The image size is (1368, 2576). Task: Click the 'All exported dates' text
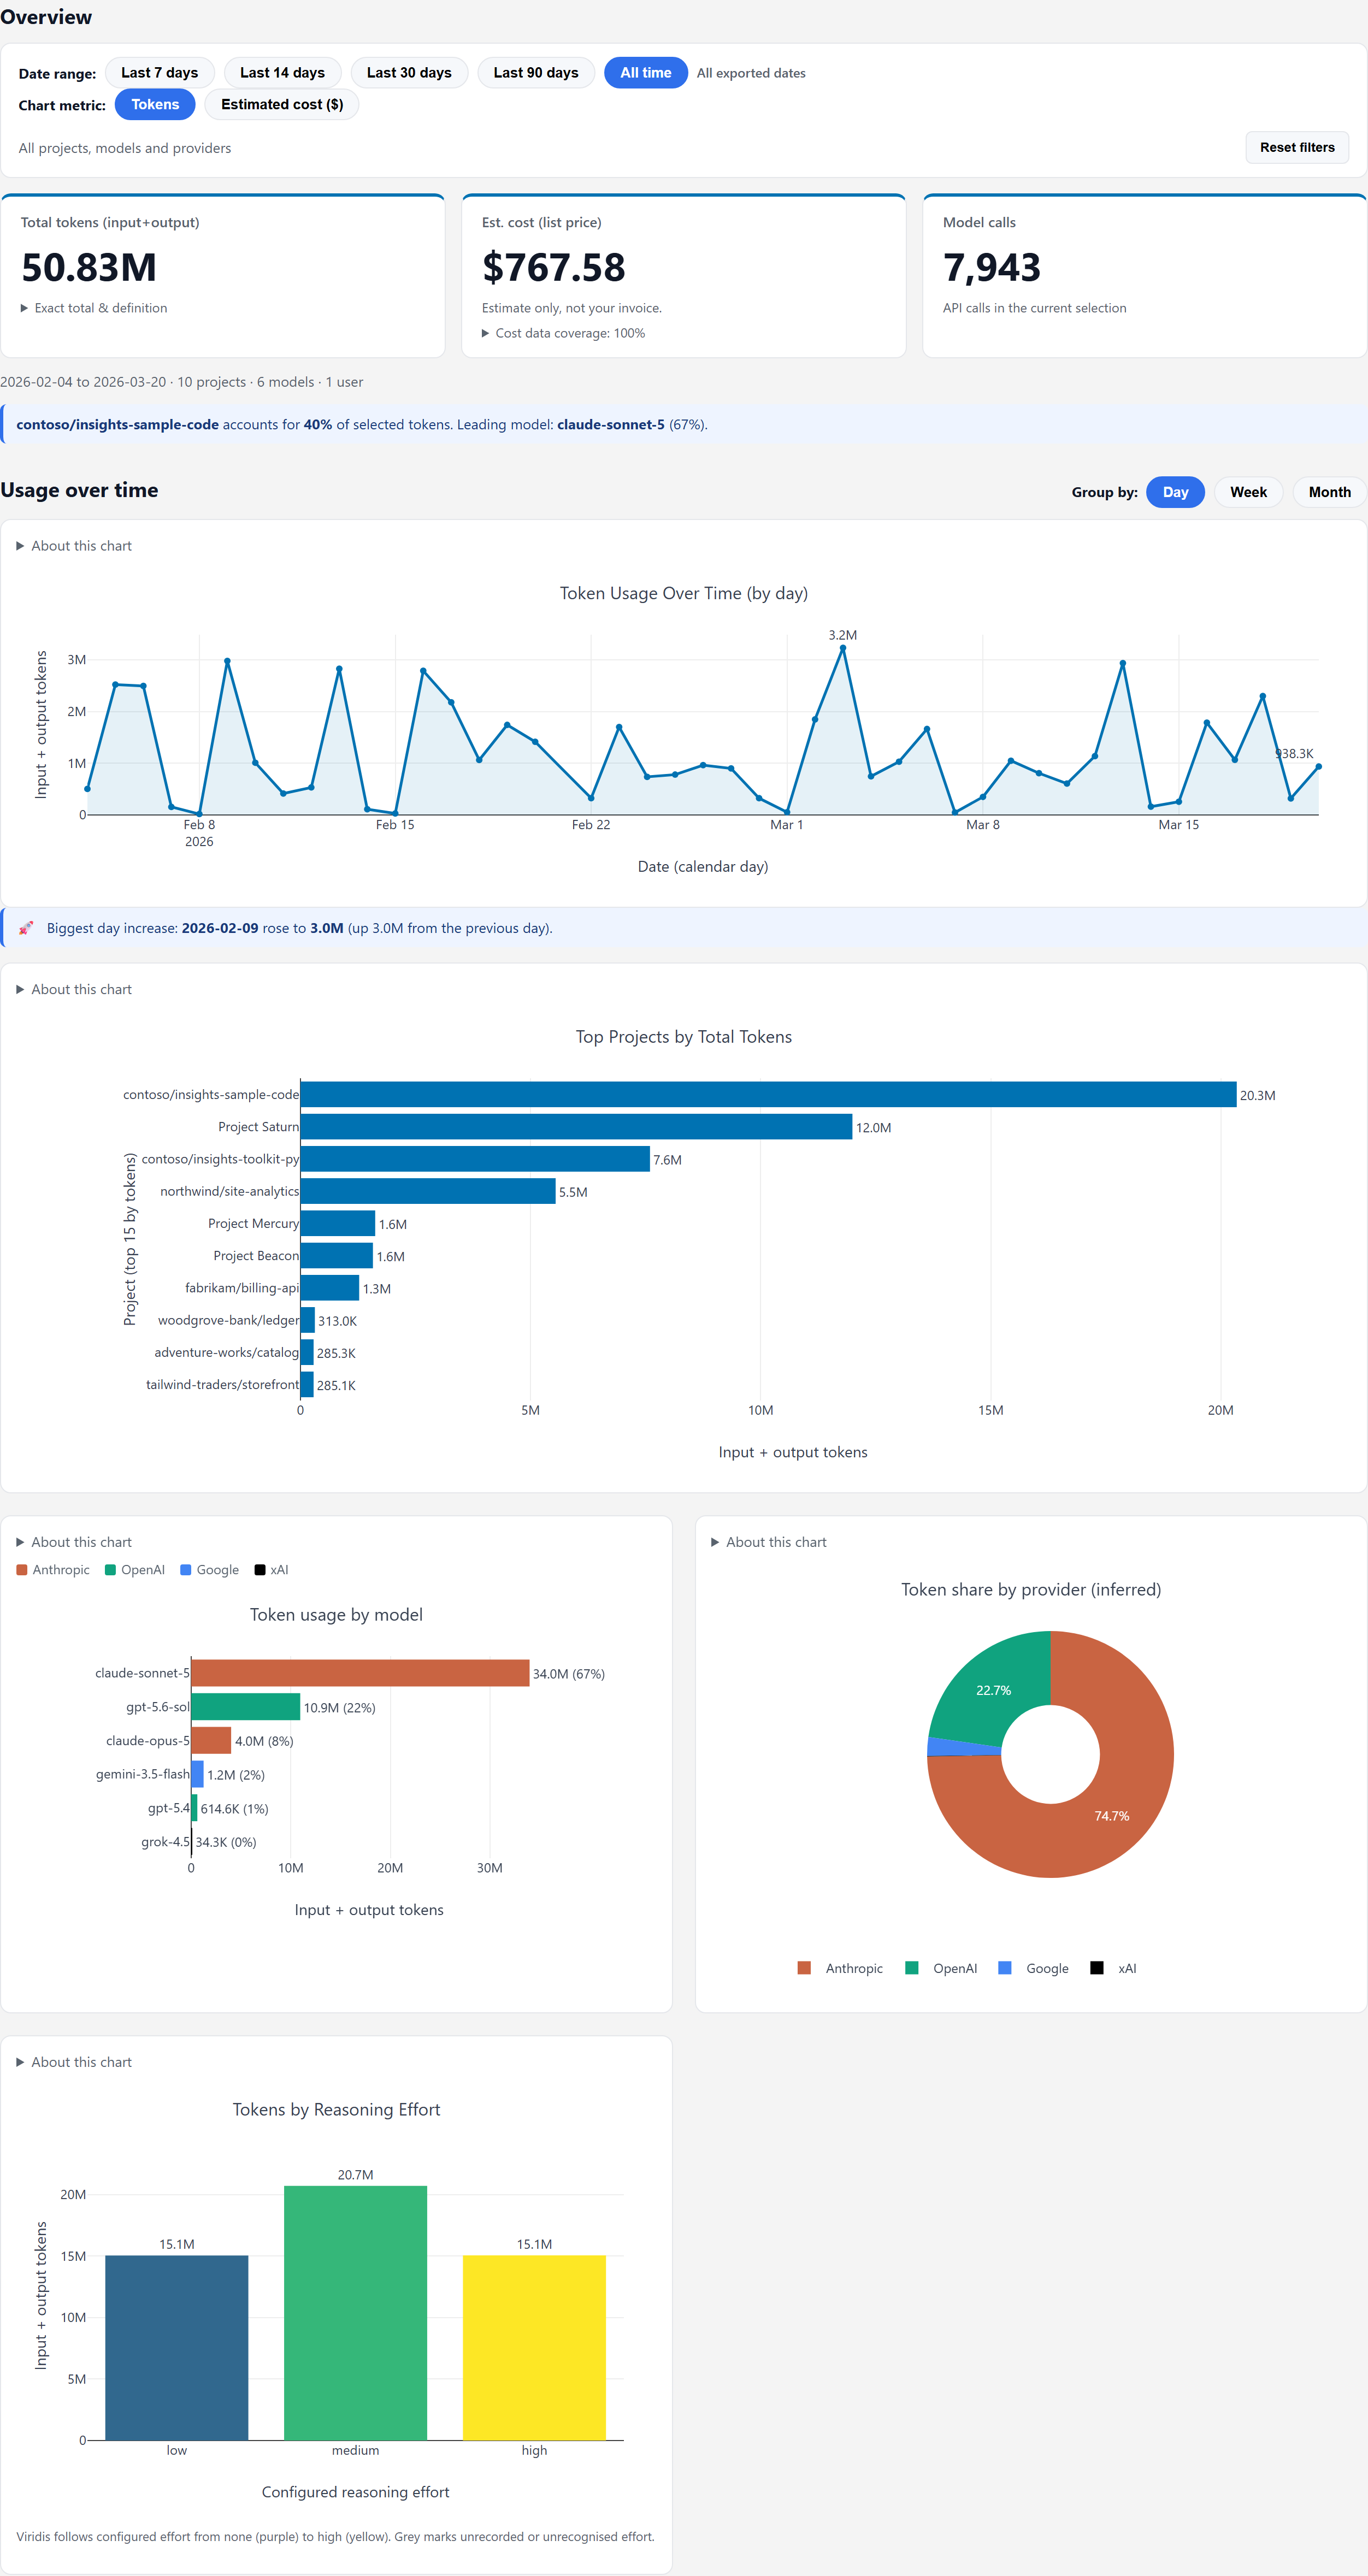[x=751, y=73]
